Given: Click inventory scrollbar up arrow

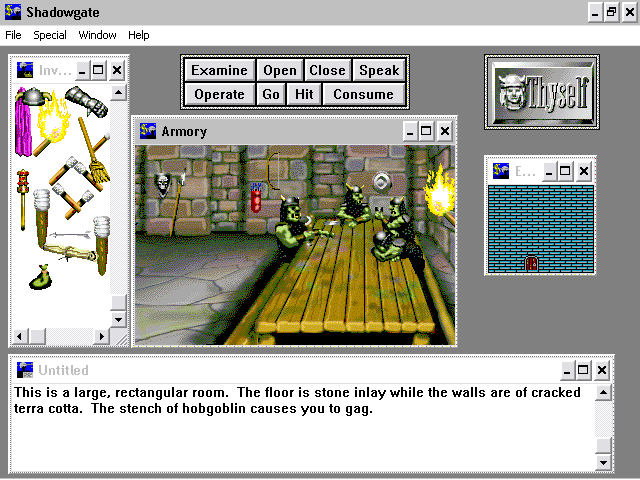Looking at the screenshot, I should click(118, 92).
